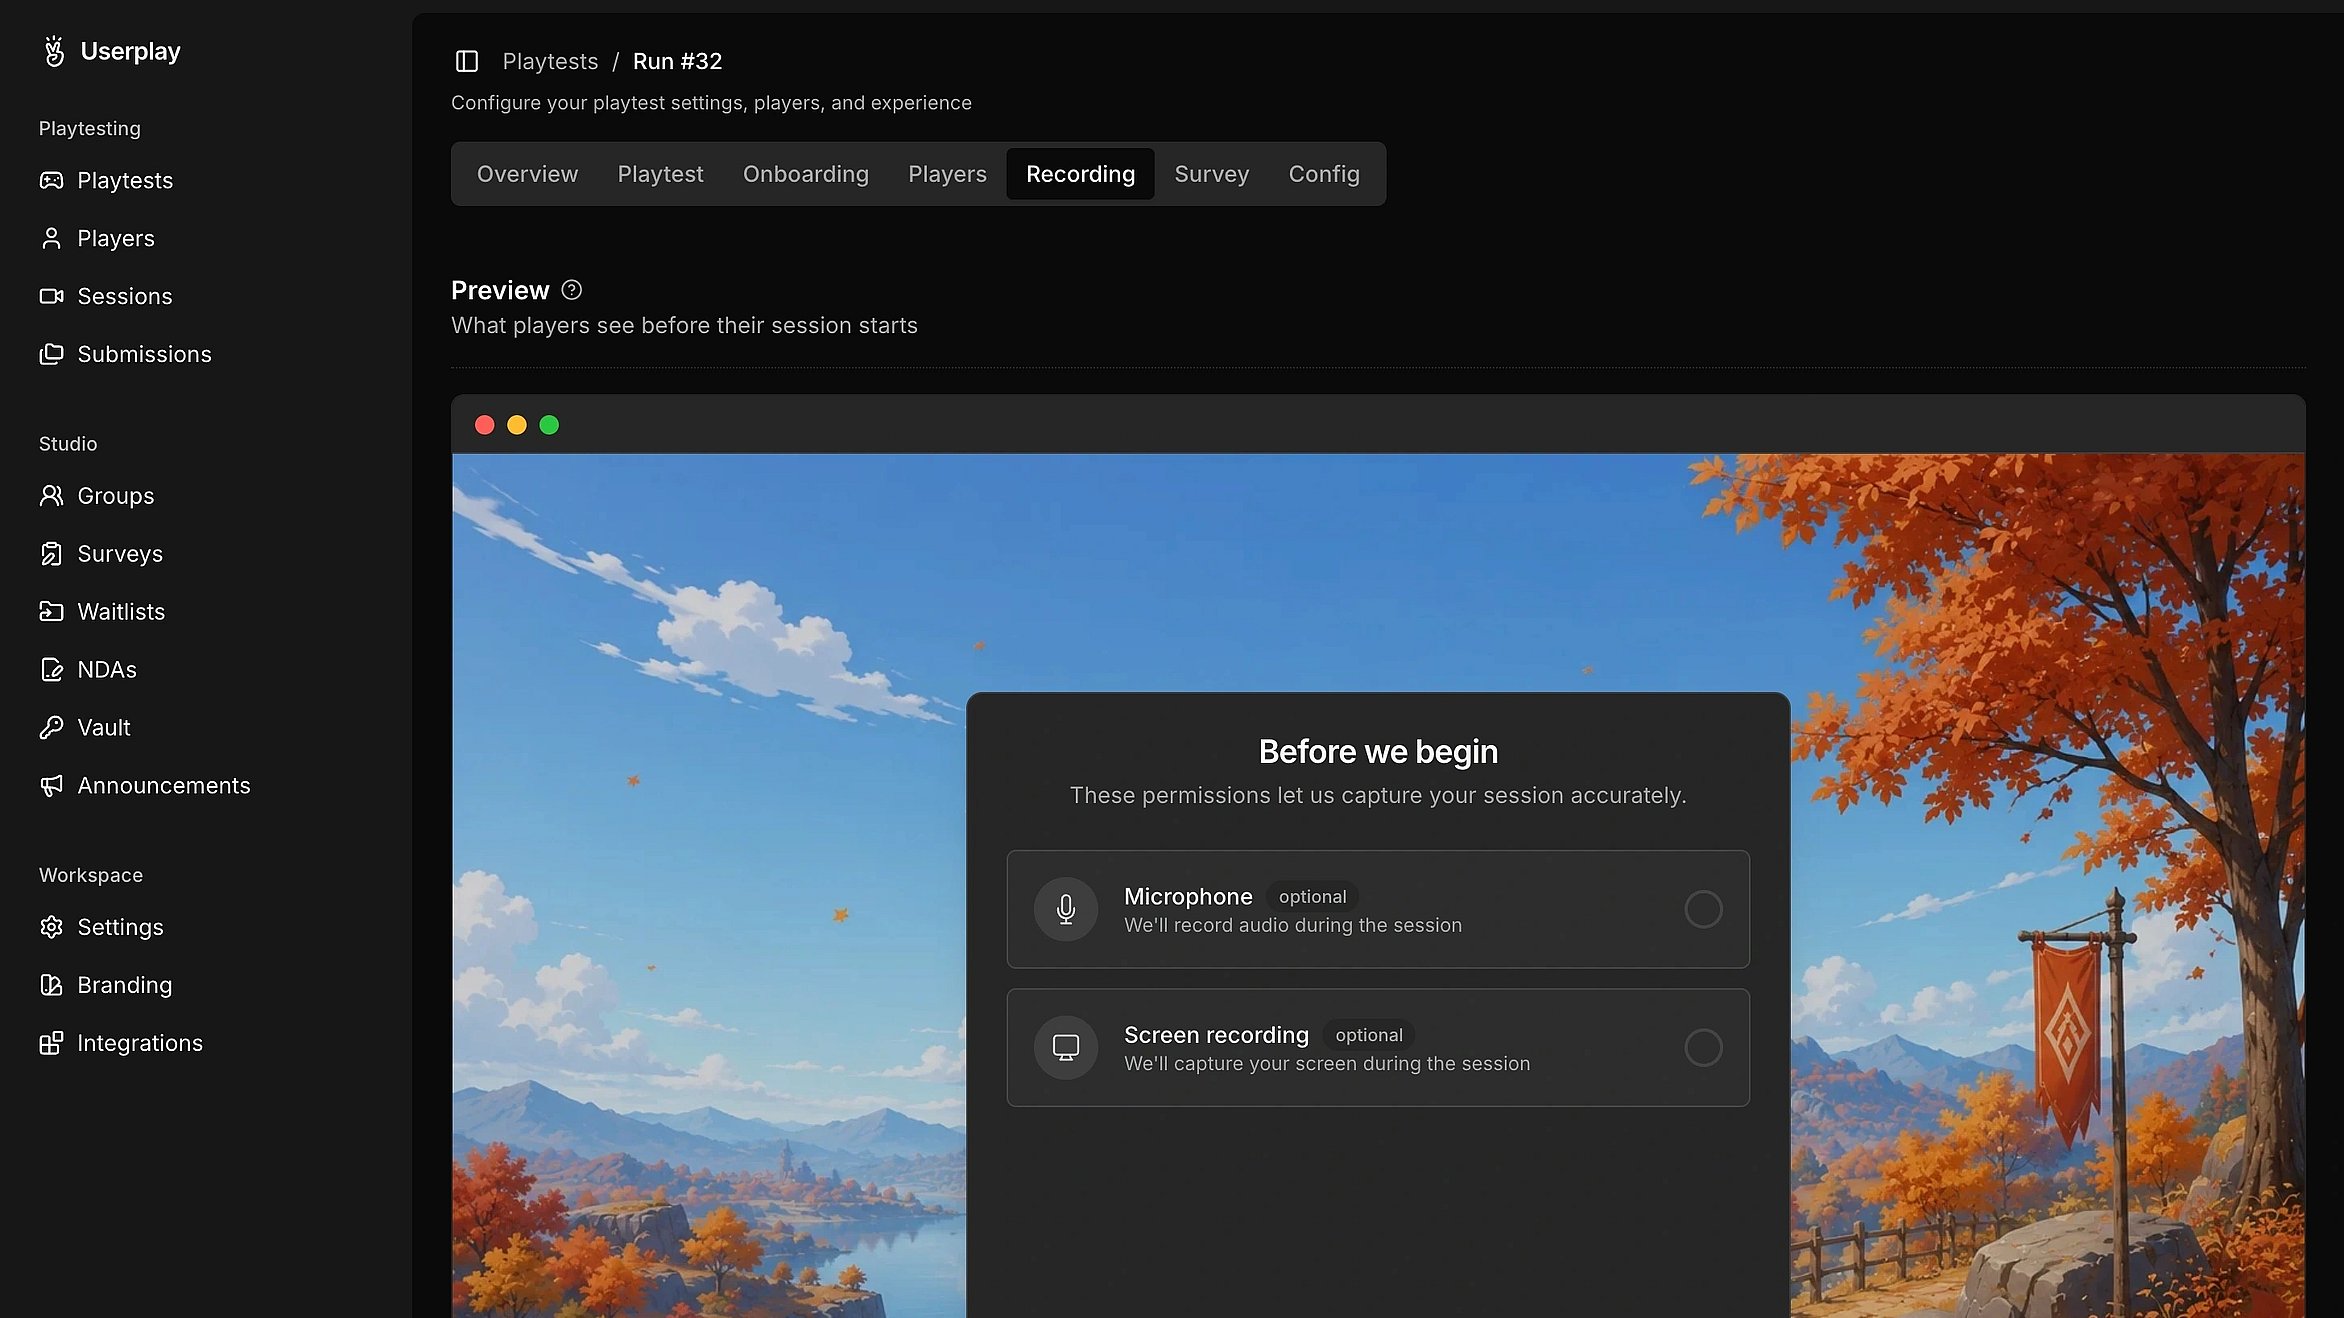Click the 'optional' badge beside Screen recording
Screen dimensions: 2344x1318
(1369, 1035)
